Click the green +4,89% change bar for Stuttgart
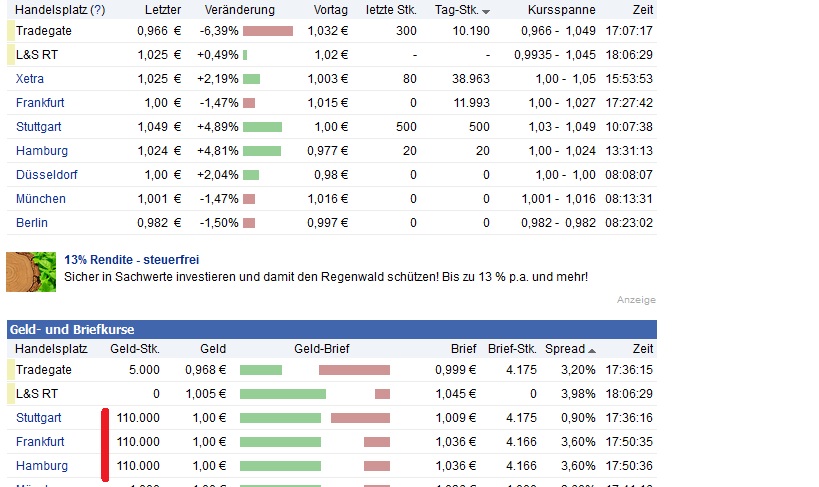Image resolution: width=819 pixels, height=487 pixels. tap(262, 127)
